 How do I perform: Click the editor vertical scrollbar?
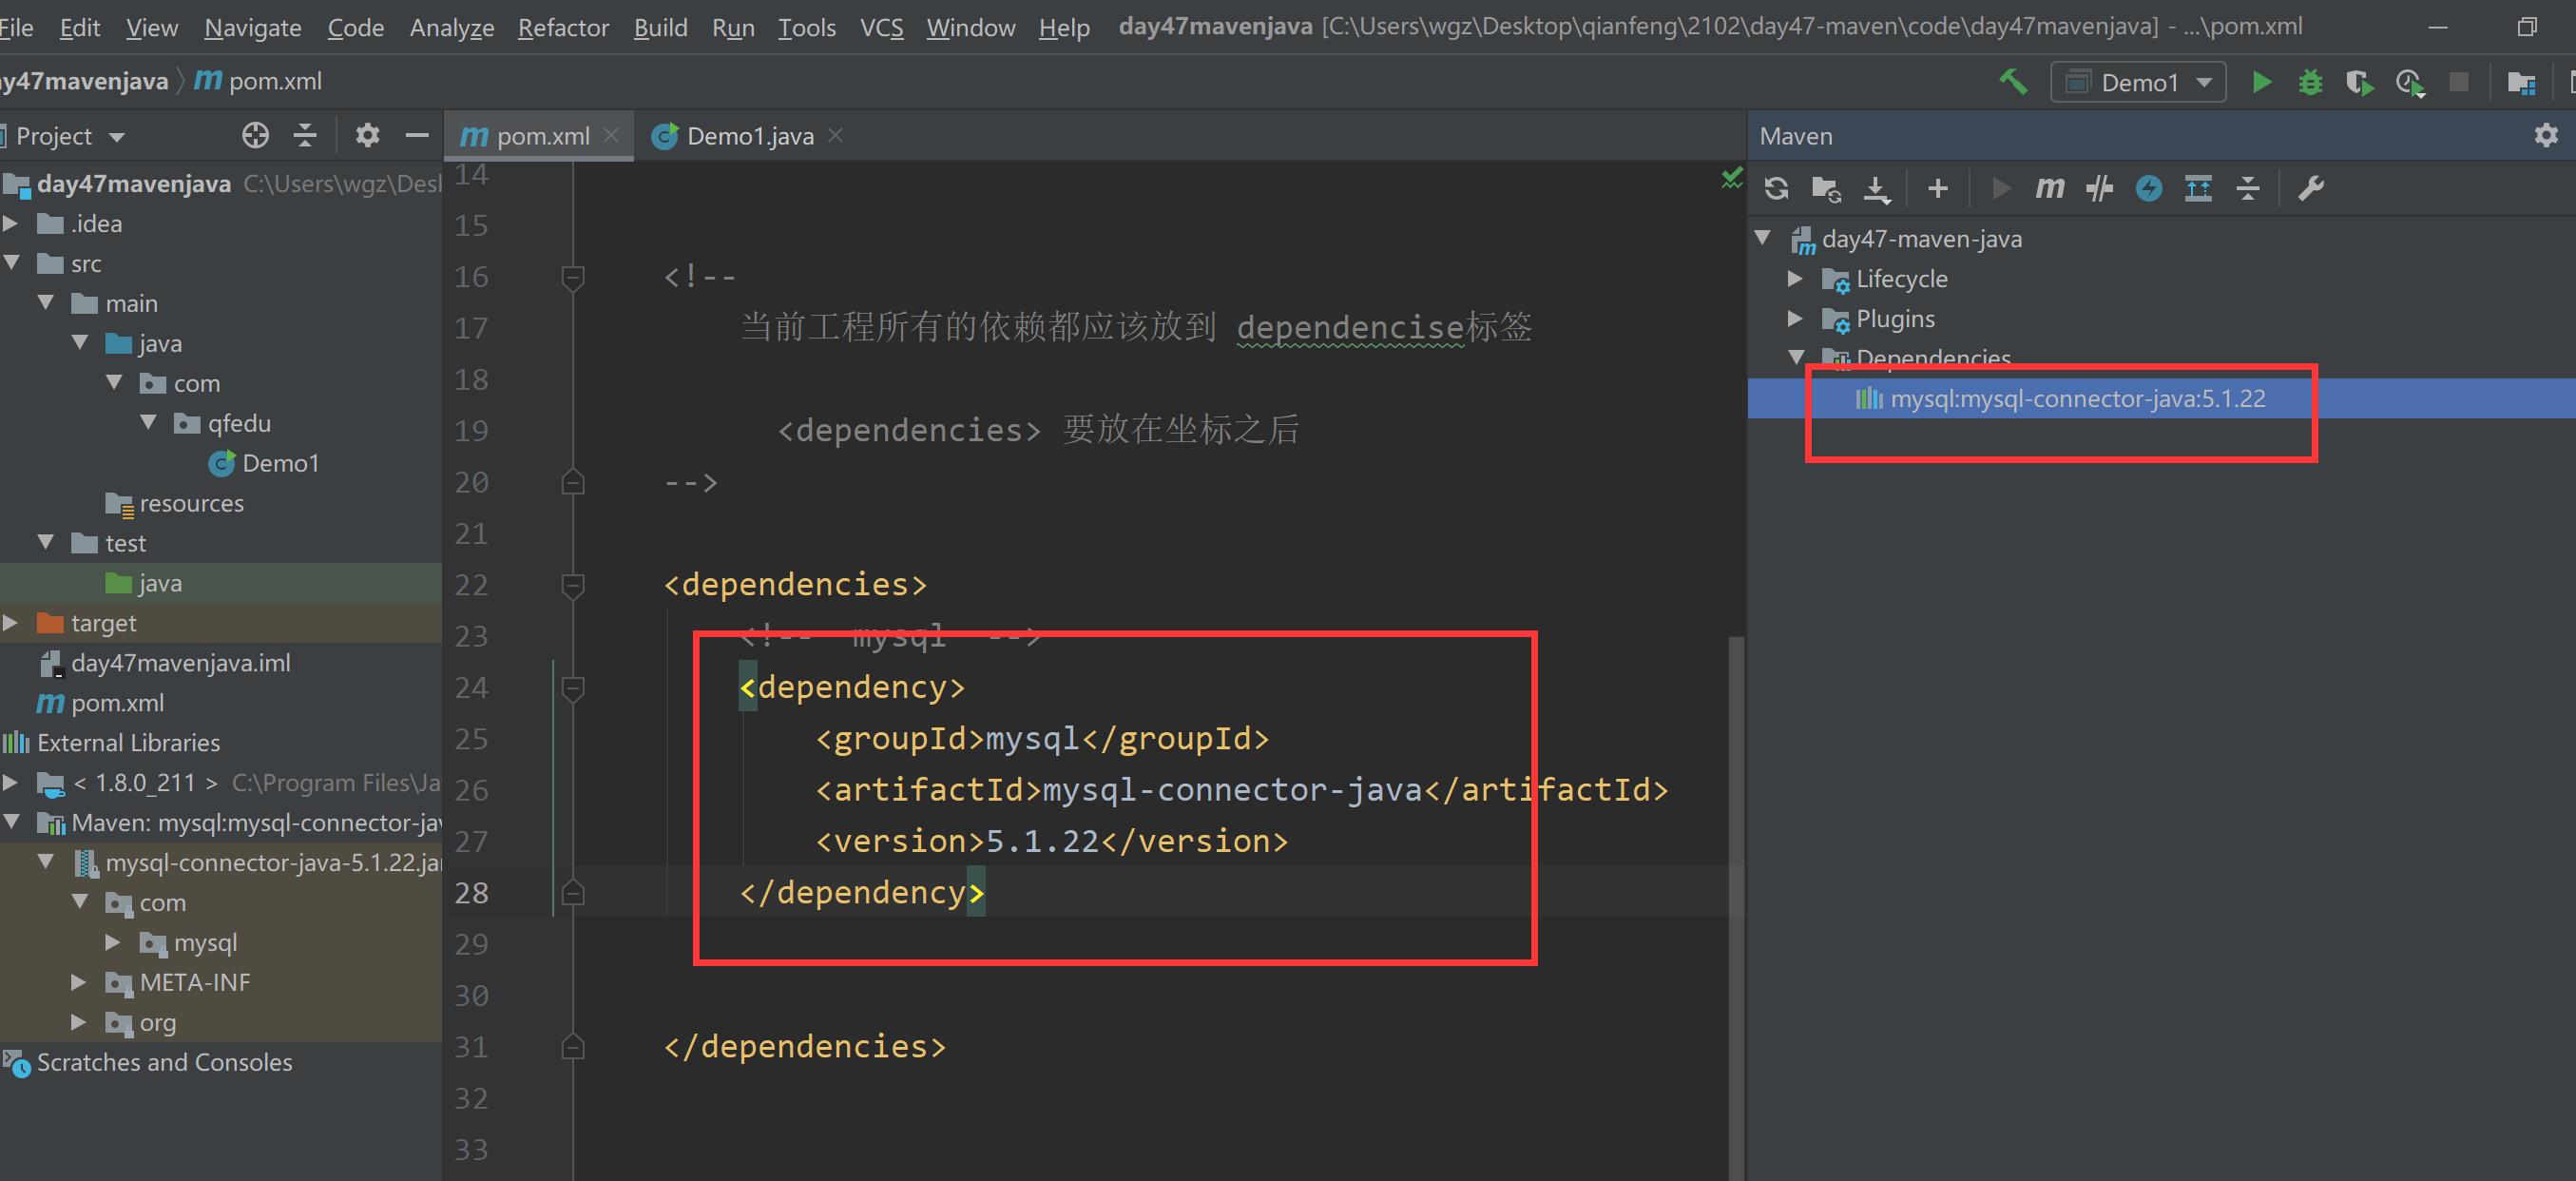1736,908
